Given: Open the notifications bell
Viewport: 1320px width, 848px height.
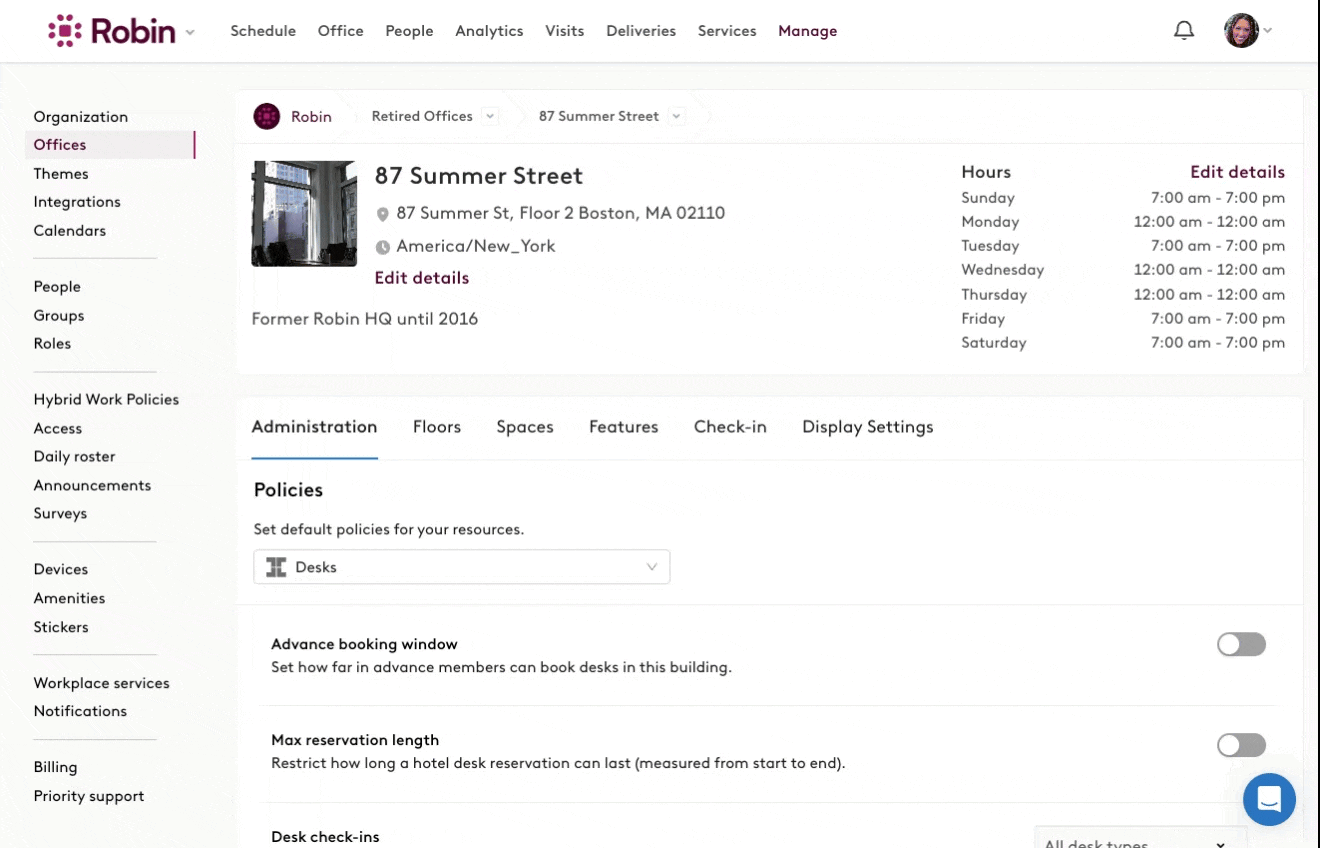Looking at the screenshot, I should [1184, 31].
